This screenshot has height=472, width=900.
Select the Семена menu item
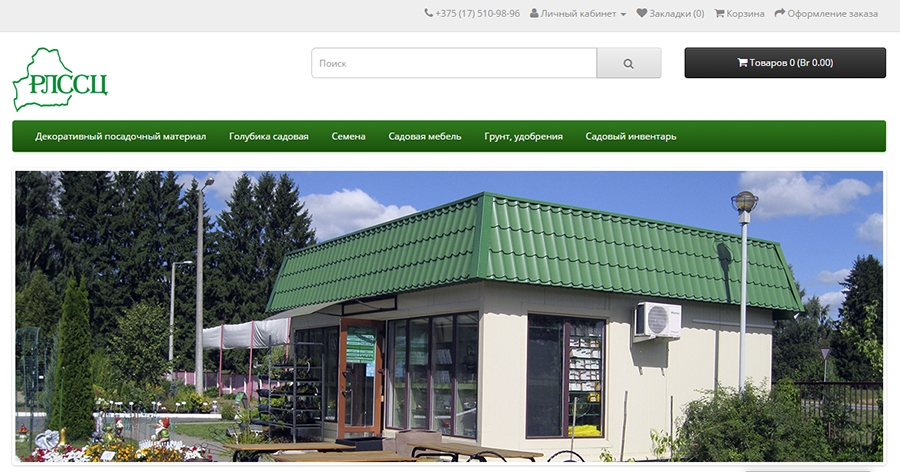click(x=348, y=137)
